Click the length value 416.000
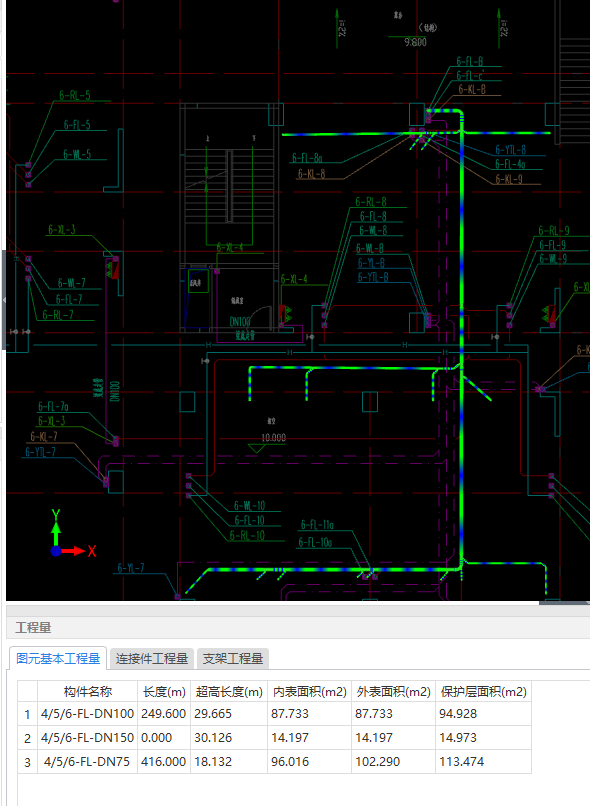This screenshot has width=590, height=806. coord(163,761)
